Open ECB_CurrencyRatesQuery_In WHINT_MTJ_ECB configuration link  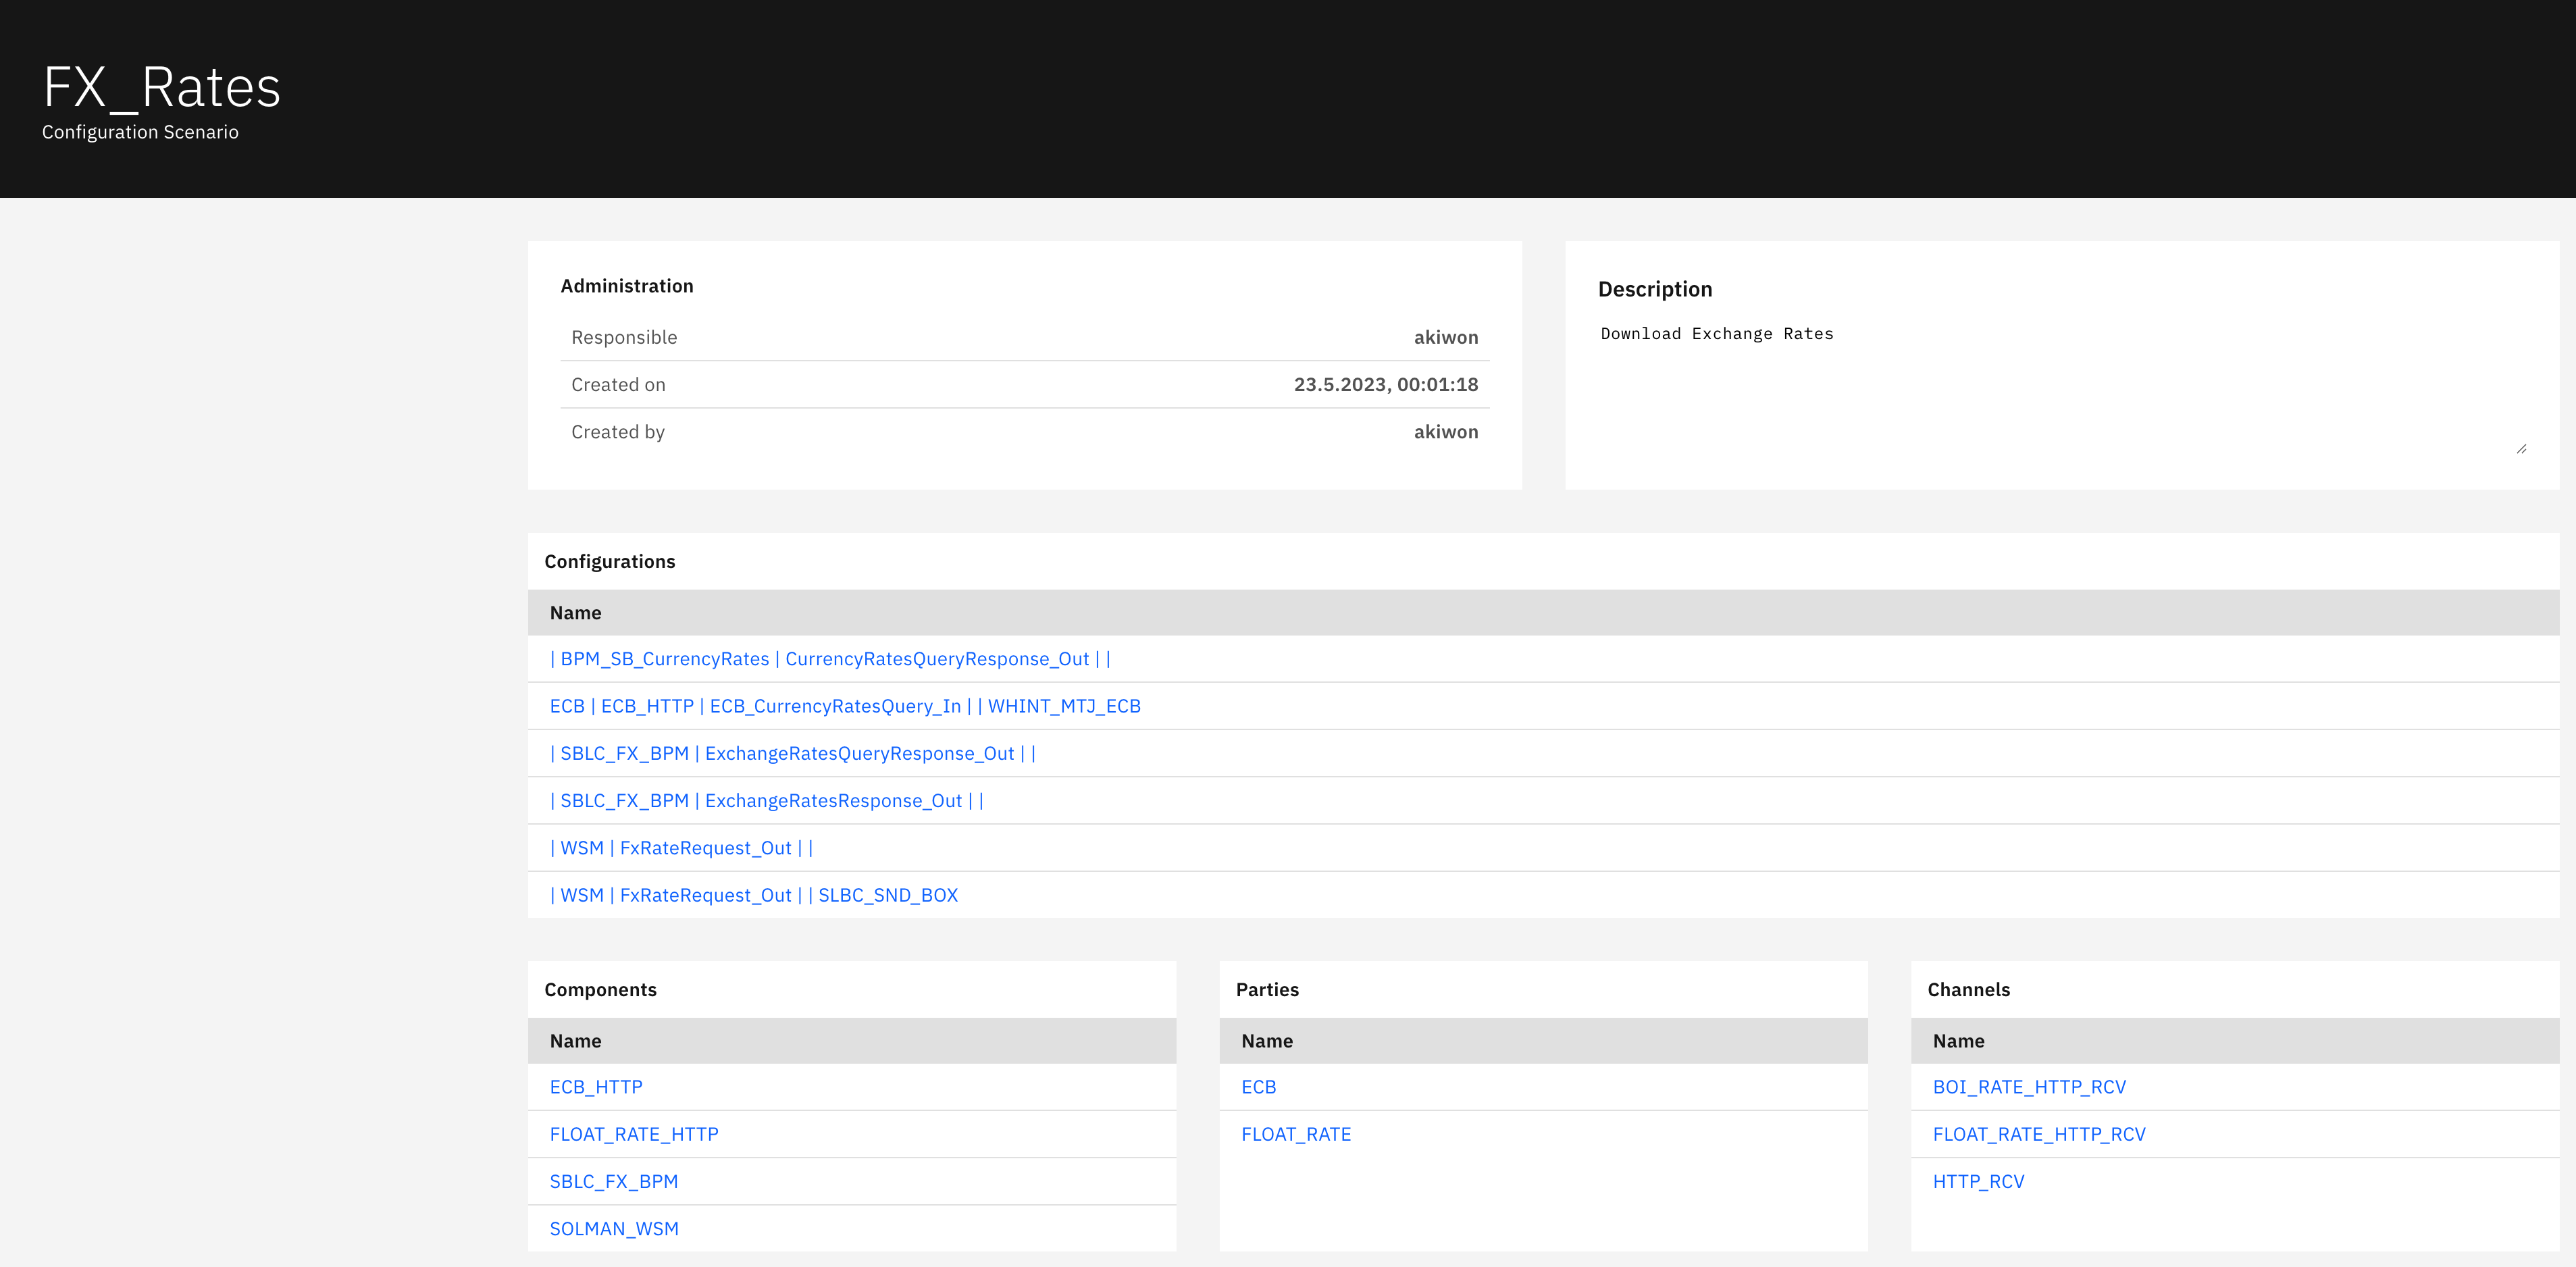844,706
